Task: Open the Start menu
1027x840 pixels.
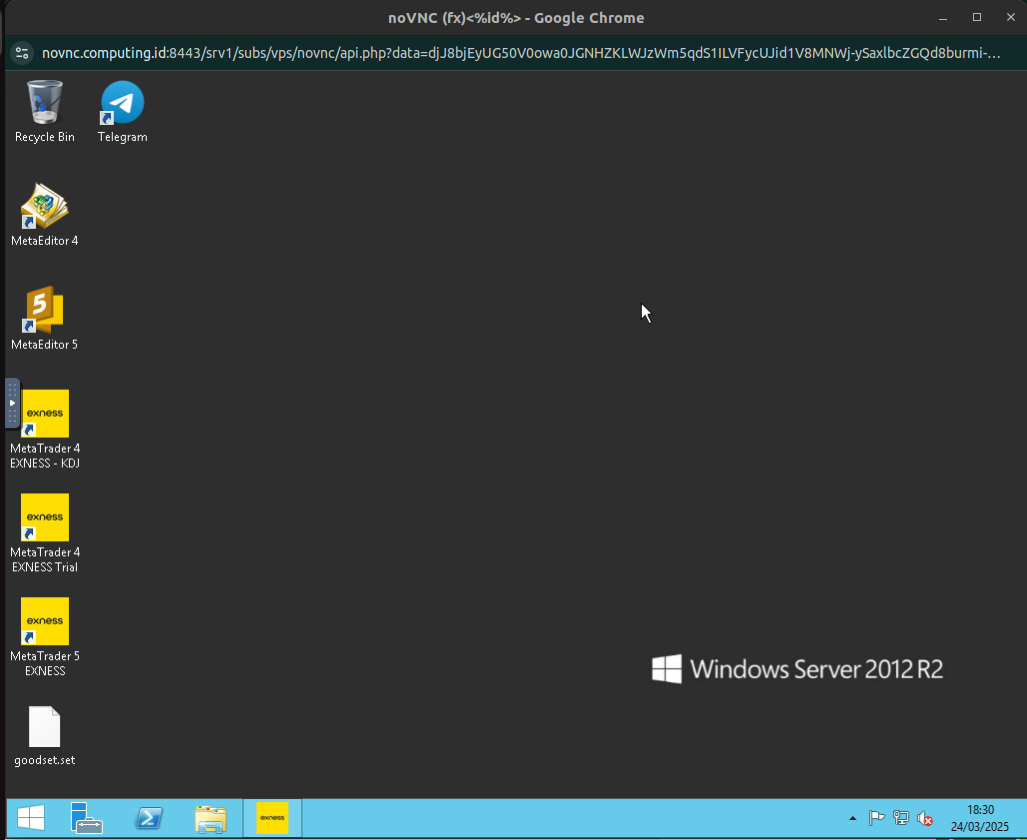Action: (x=29, y=818)
